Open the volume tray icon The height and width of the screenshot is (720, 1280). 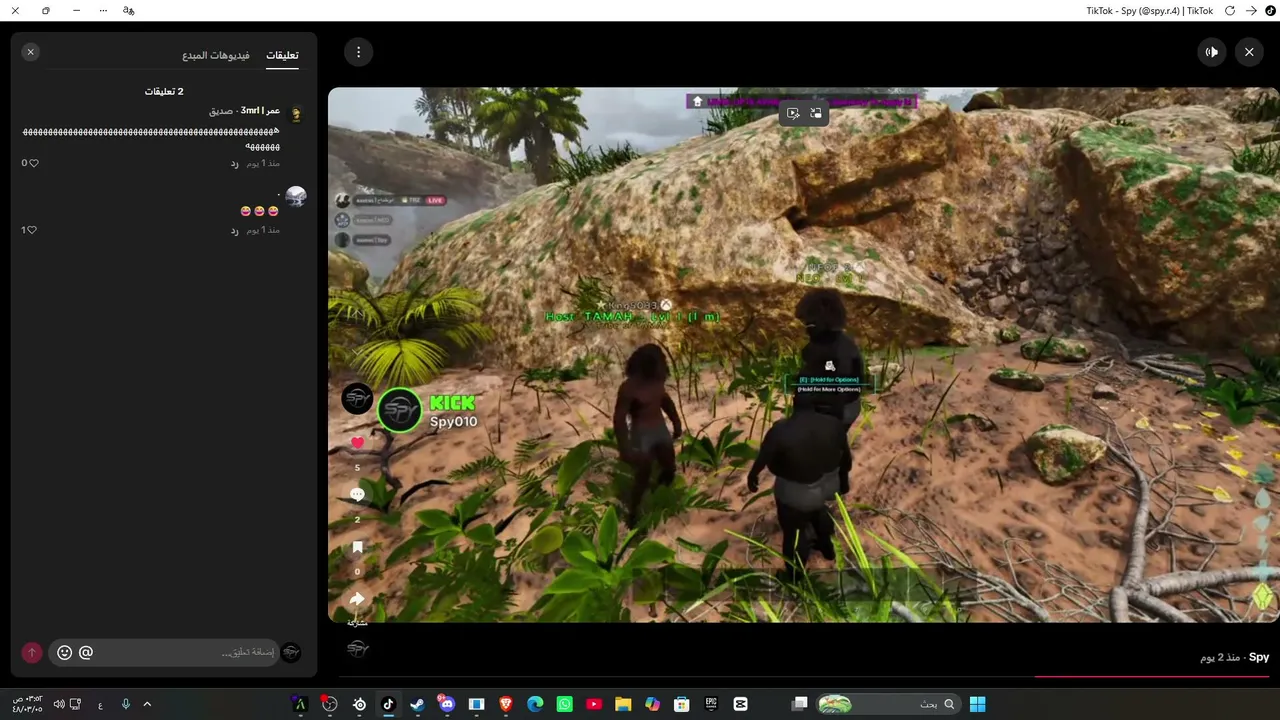pos(58,704)
